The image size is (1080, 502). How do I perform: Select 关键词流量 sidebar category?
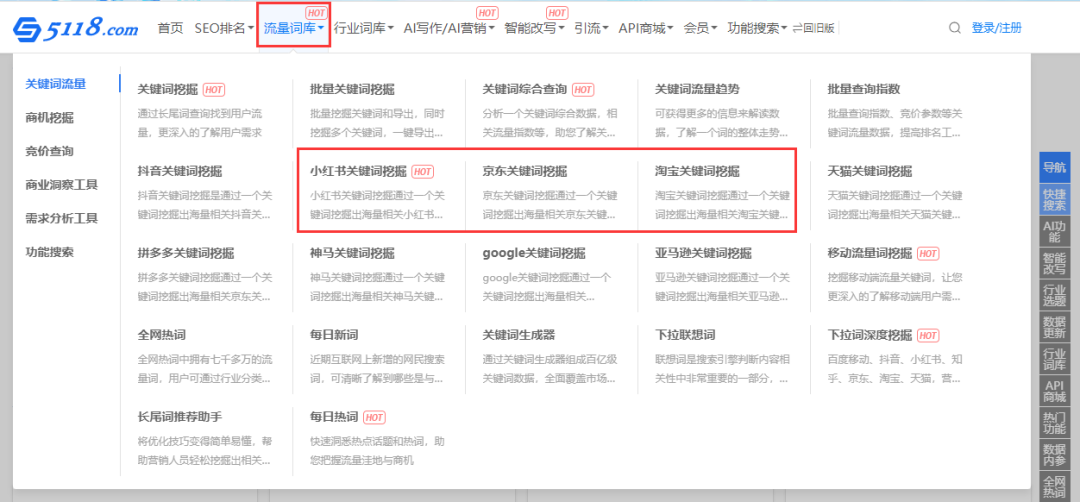[x=56, y=84]
